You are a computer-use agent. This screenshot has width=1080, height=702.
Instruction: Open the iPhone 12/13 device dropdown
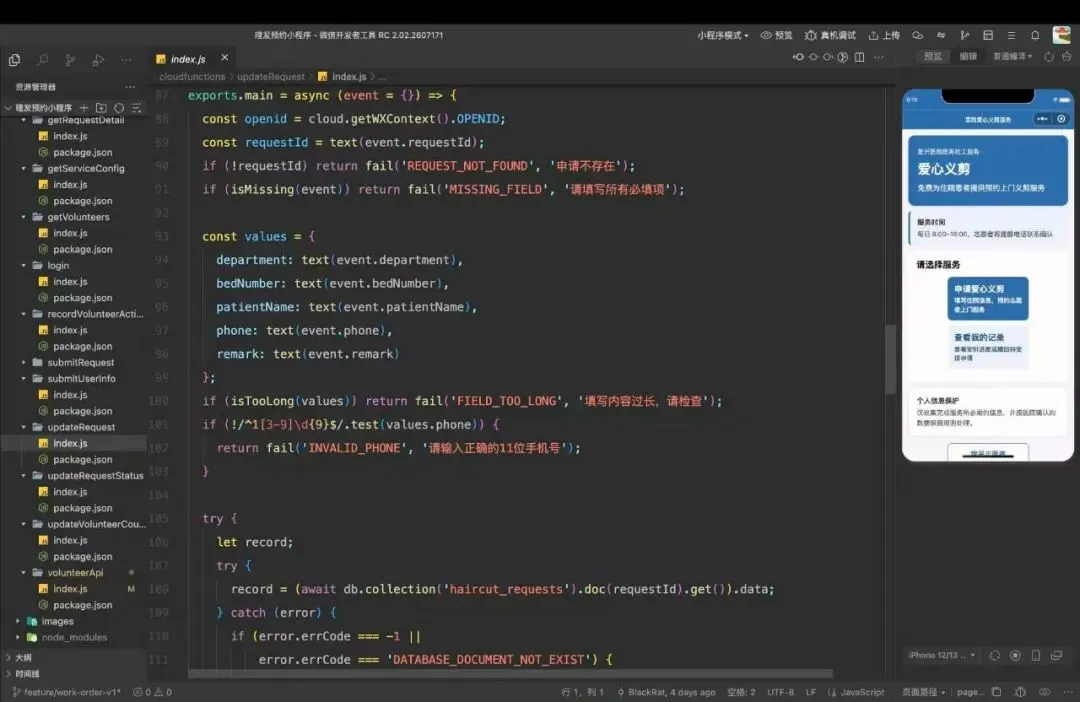coord(942,655)
